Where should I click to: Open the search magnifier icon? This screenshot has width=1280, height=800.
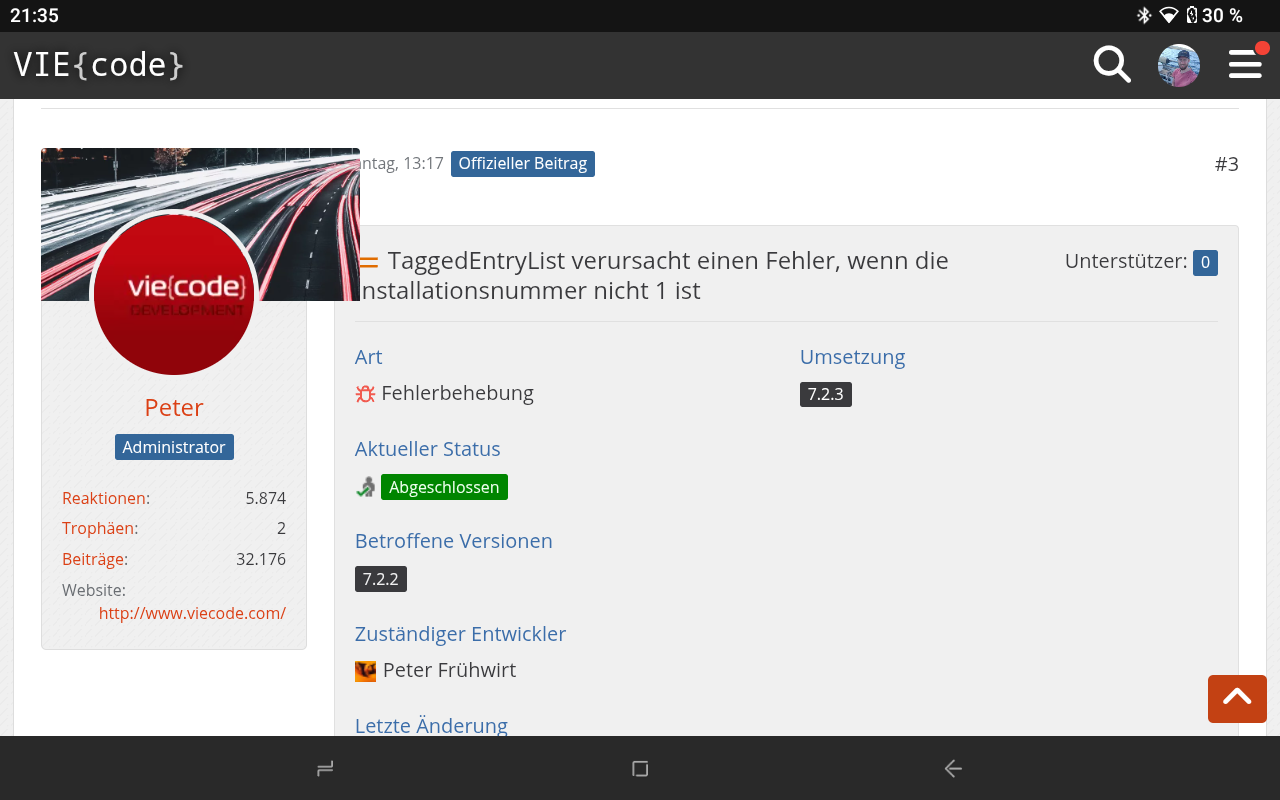[1111, 65]
